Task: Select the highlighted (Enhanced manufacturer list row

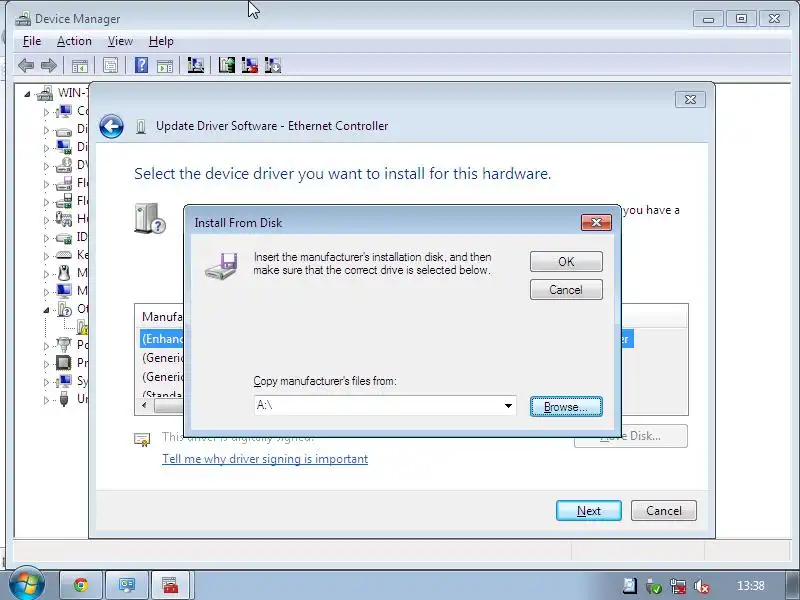Action: (x=162, y=339)
